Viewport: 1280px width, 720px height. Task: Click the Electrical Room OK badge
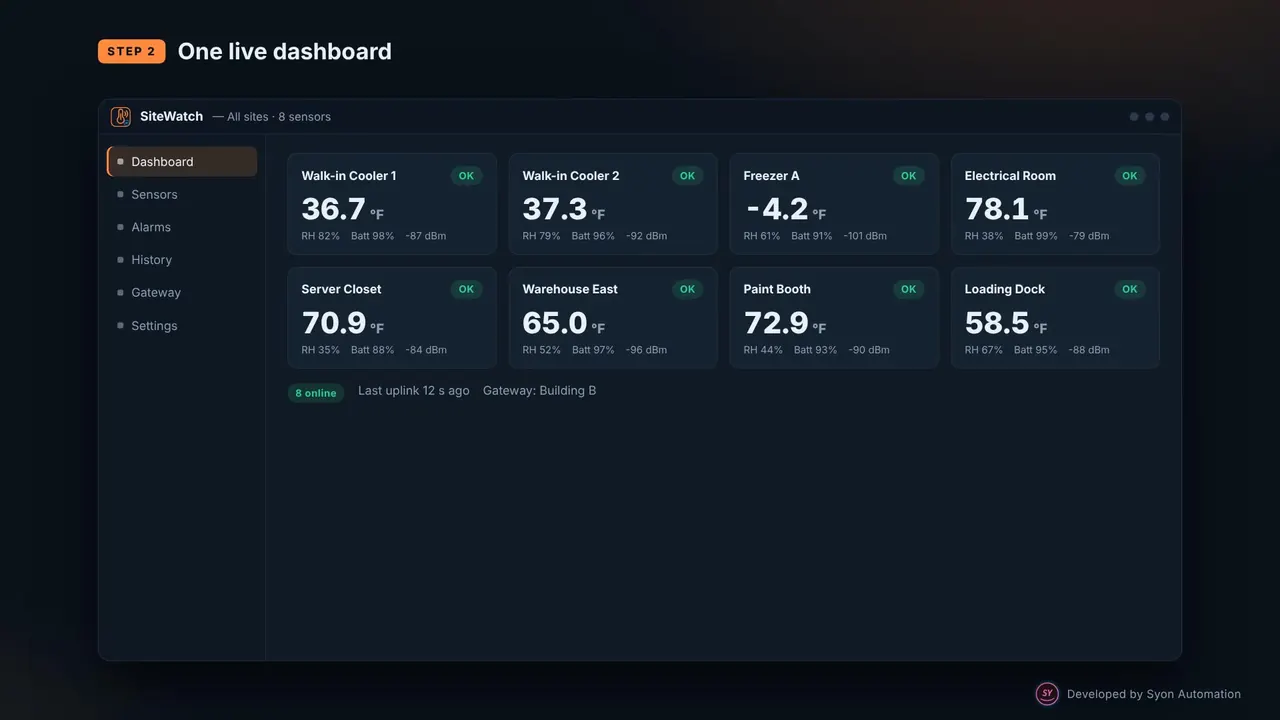[x=1129, y=176]
